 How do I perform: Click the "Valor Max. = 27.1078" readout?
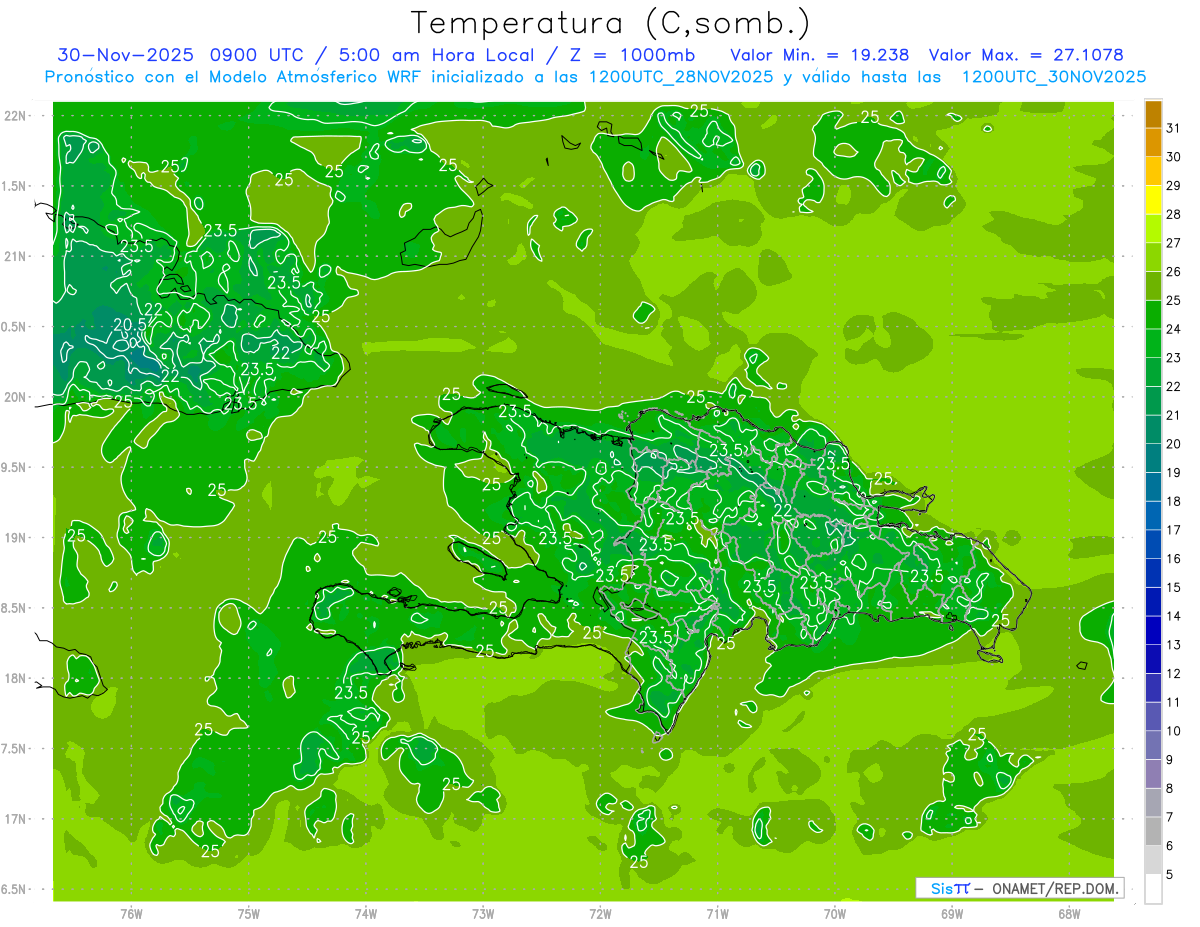[1025, 55]
